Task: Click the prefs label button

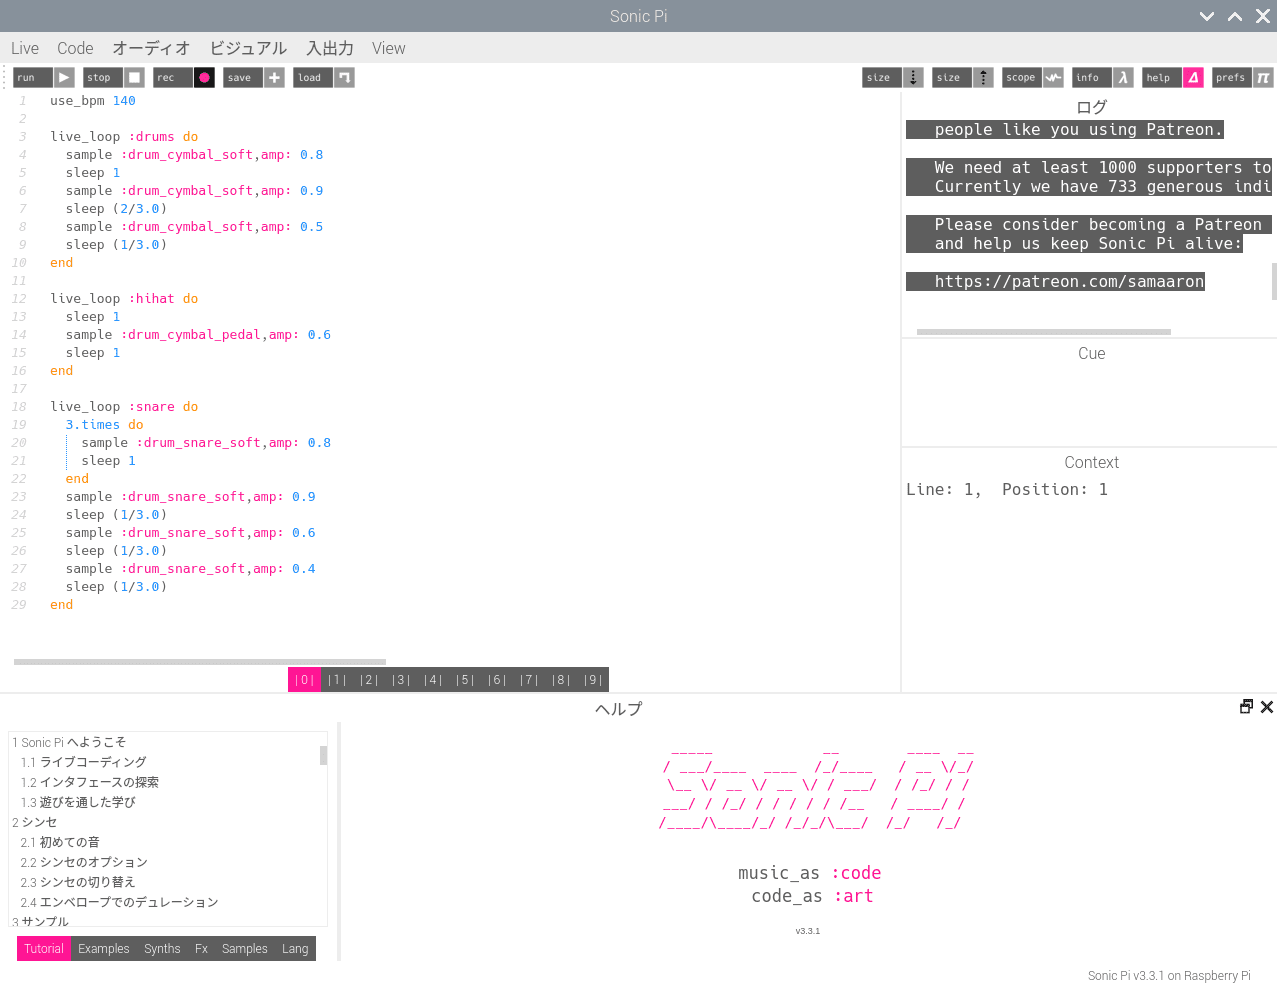Action: click(x=1232, y=78)
